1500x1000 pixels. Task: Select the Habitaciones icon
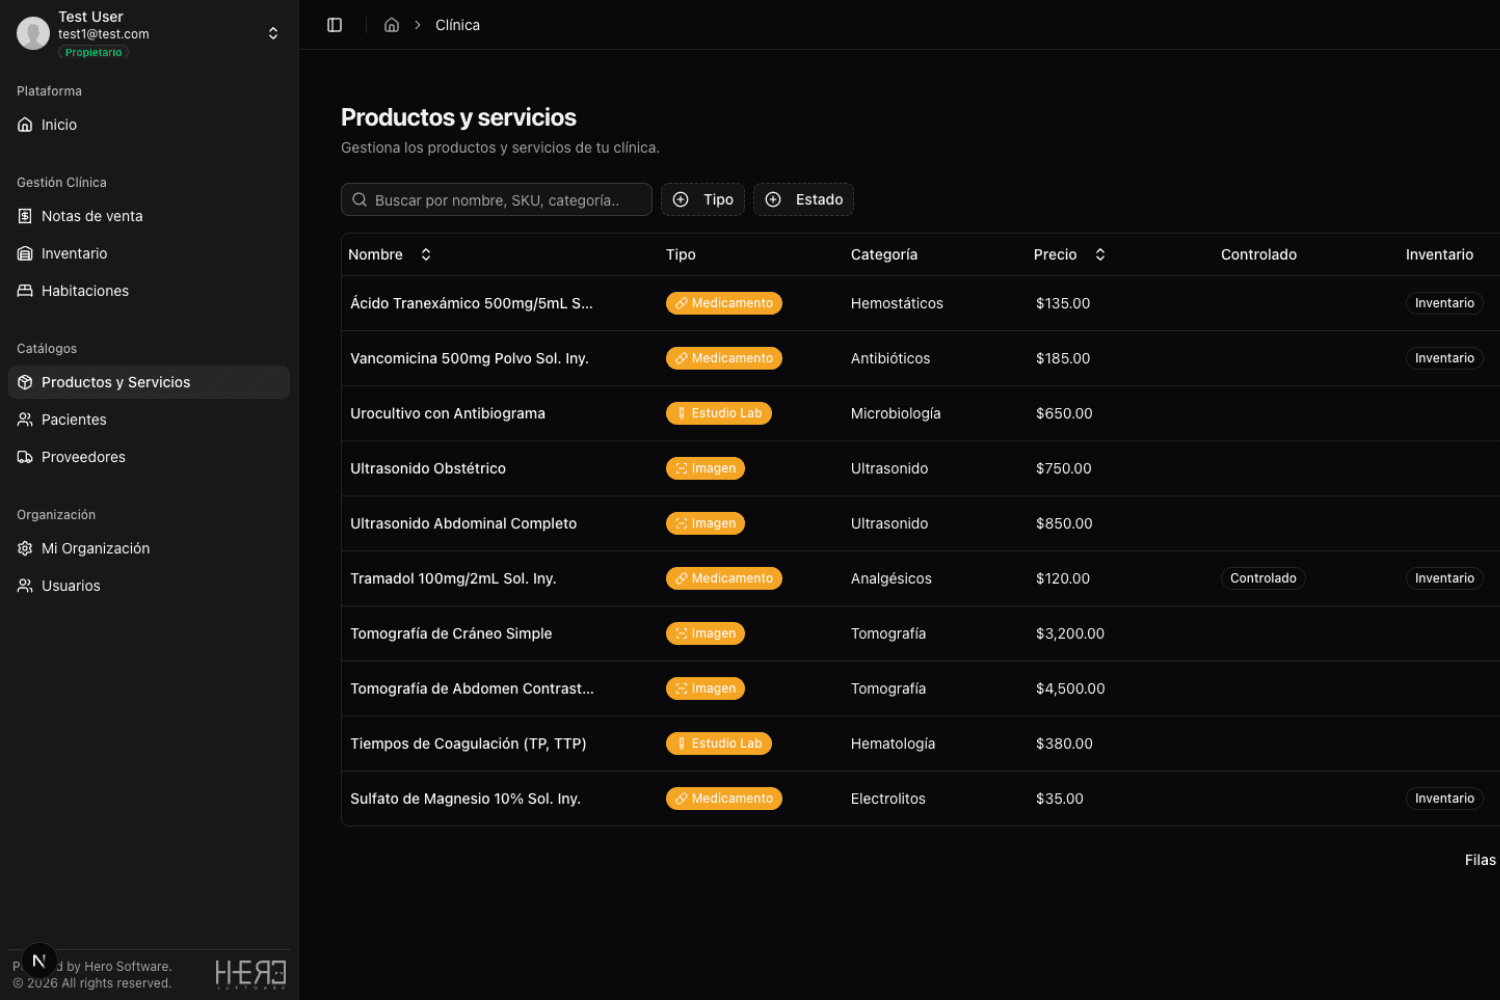pos(24,290)
